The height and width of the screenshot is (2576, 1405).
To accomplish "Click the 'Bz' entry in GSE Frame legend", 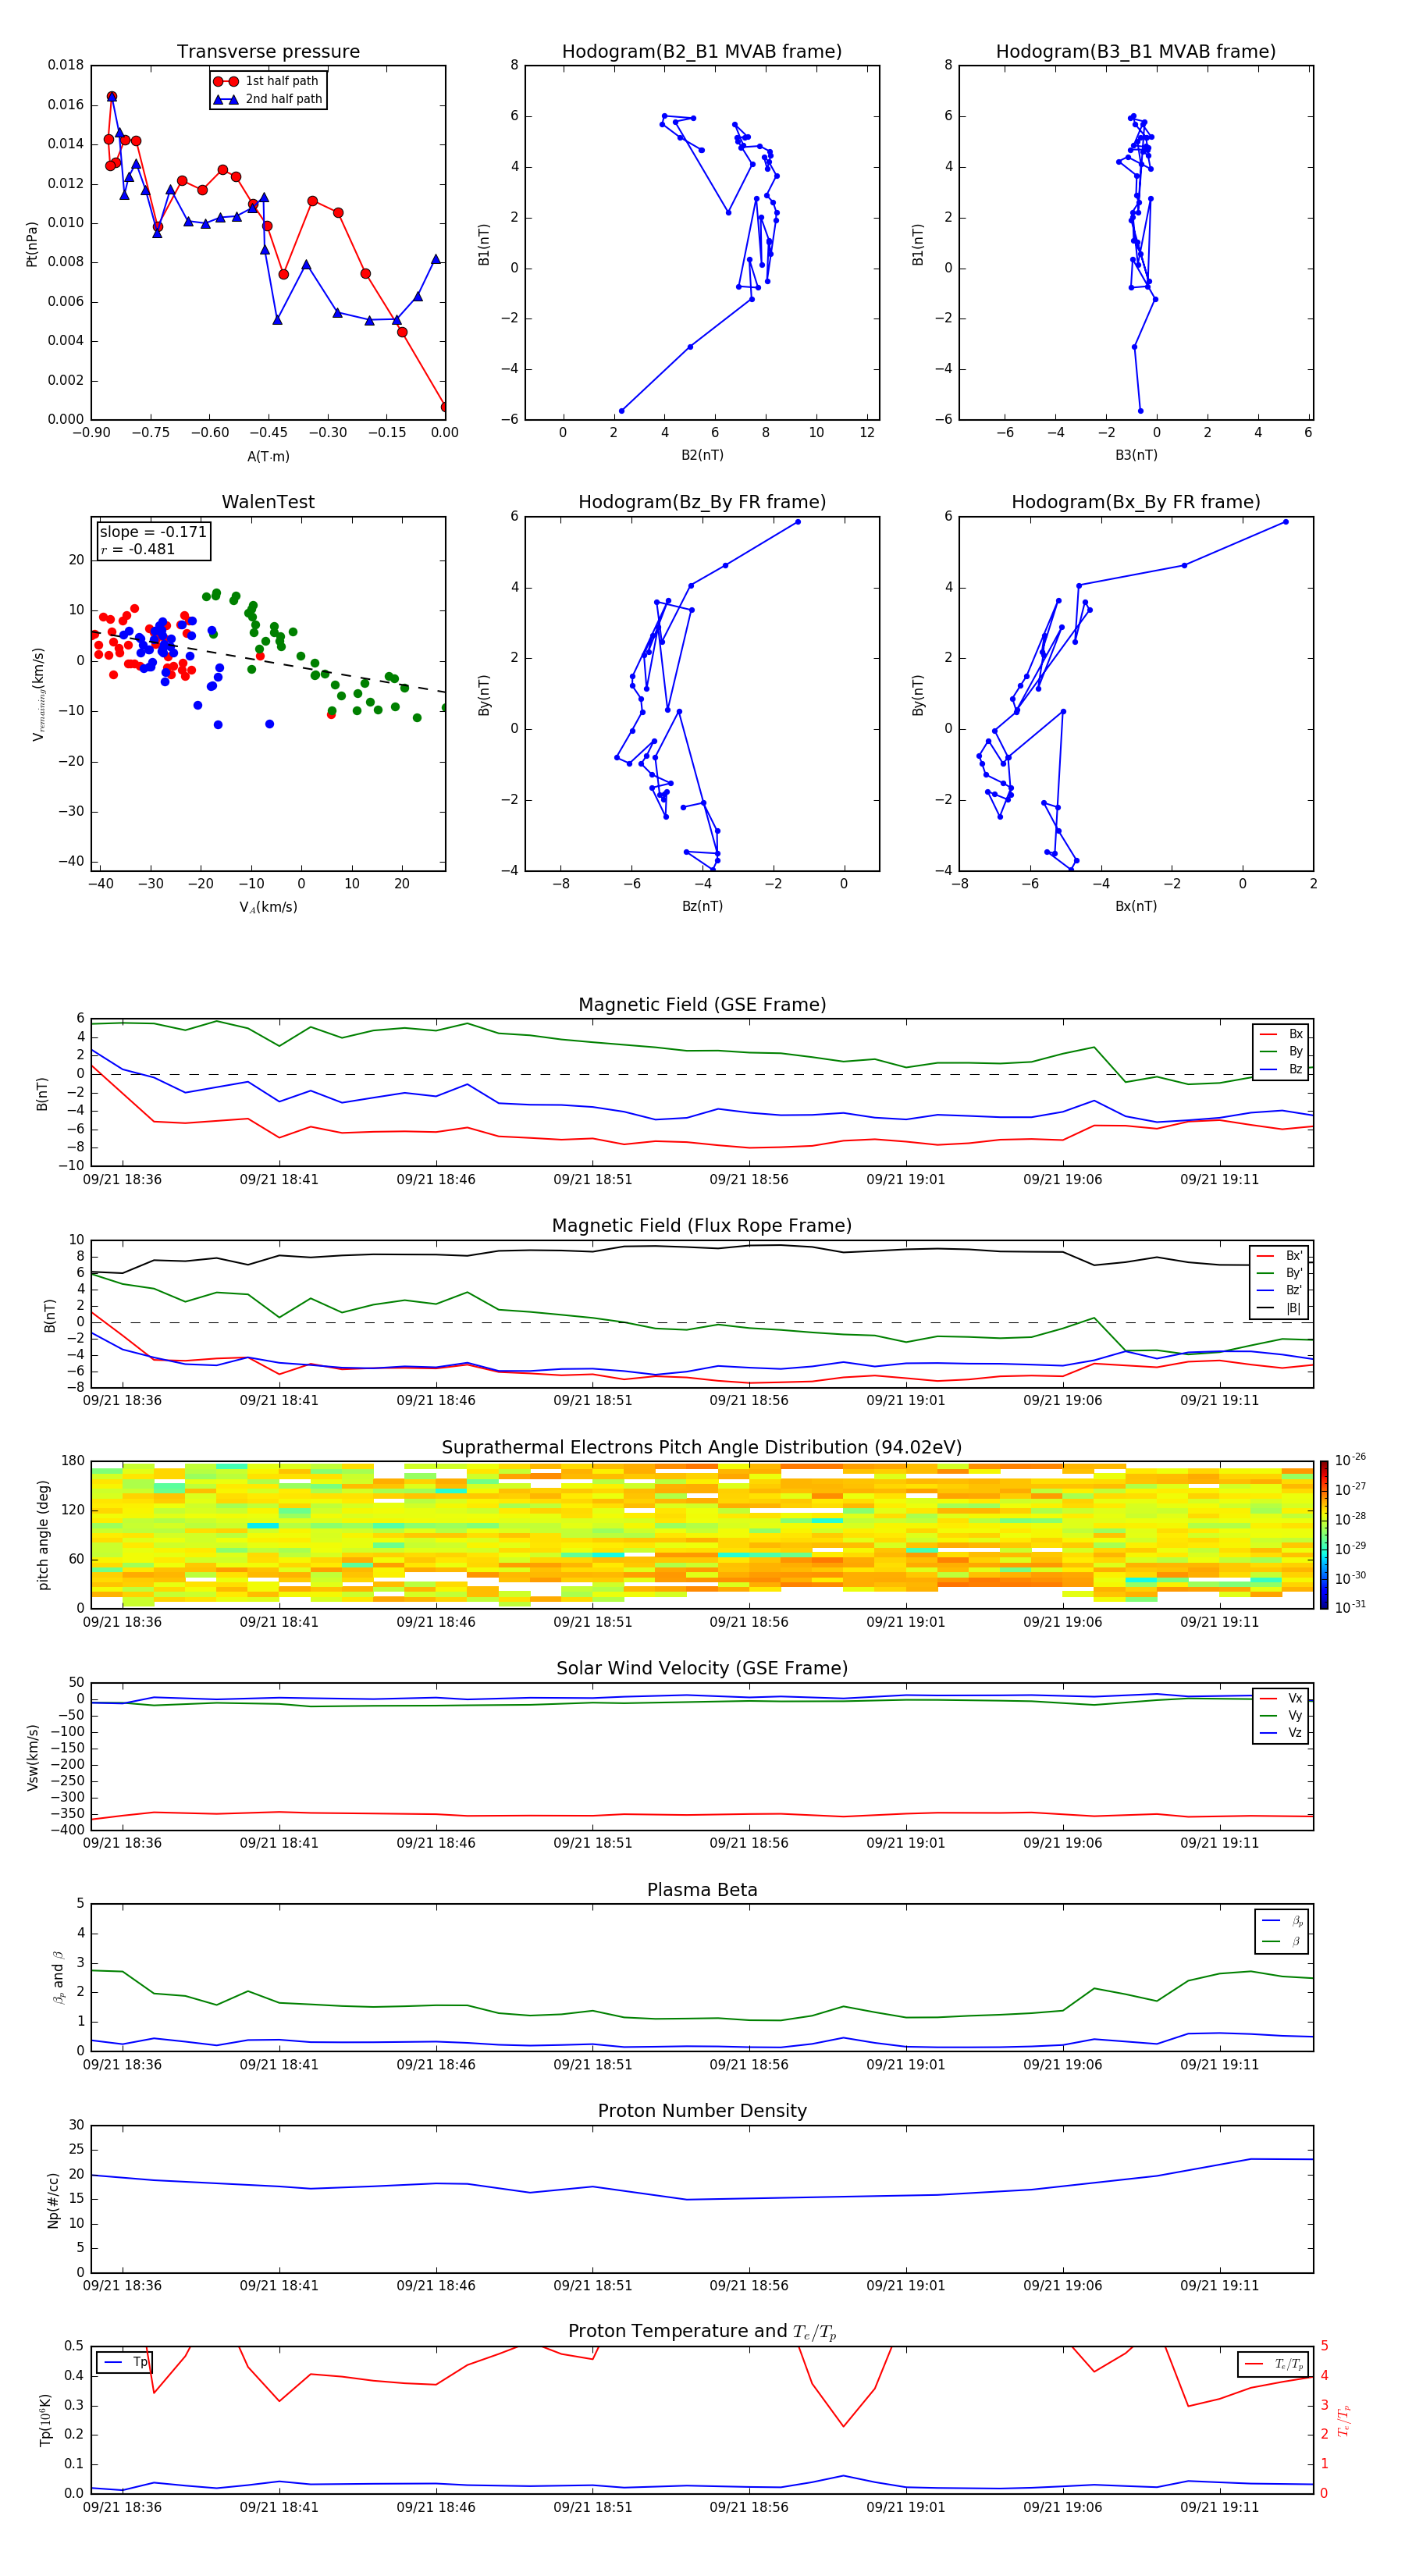I will 1282,1070.
